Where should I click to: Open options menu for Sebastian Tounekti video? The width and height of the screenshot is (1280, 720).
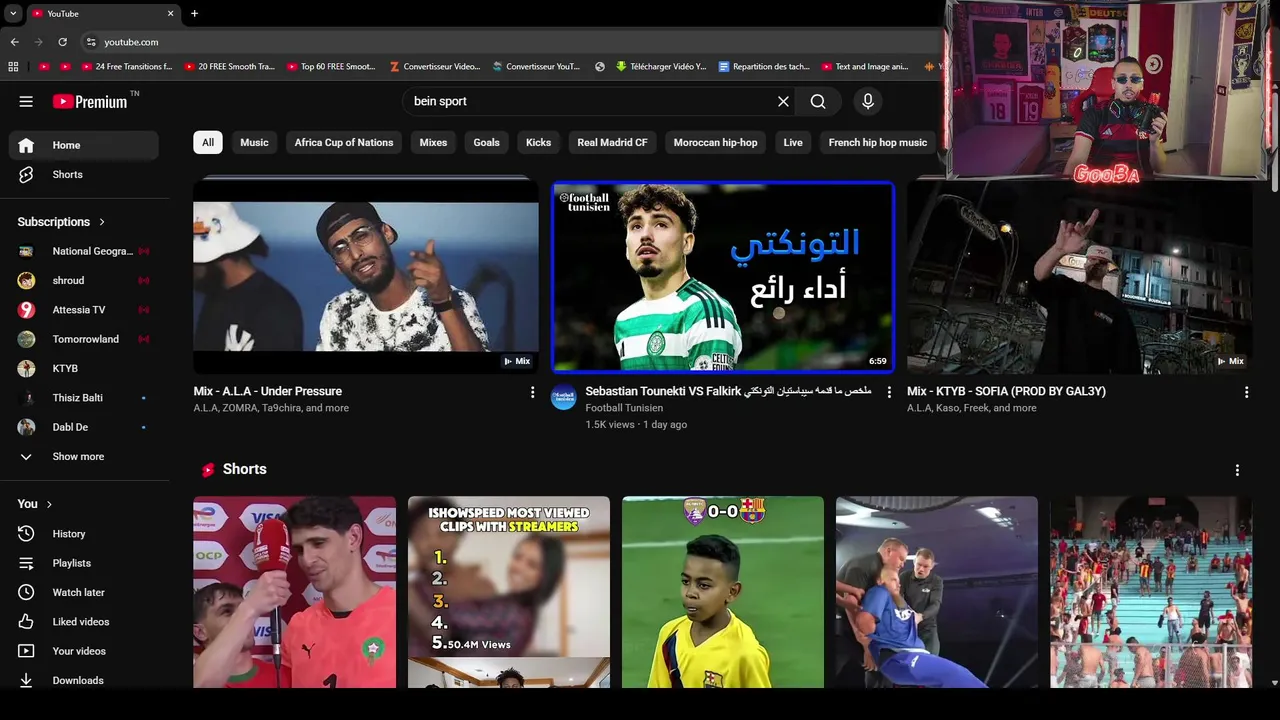click(889, 392)
